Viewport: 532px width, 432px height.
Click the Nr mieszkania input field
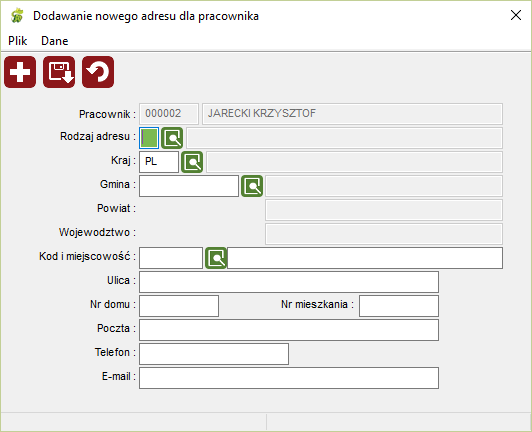[399, 306]
